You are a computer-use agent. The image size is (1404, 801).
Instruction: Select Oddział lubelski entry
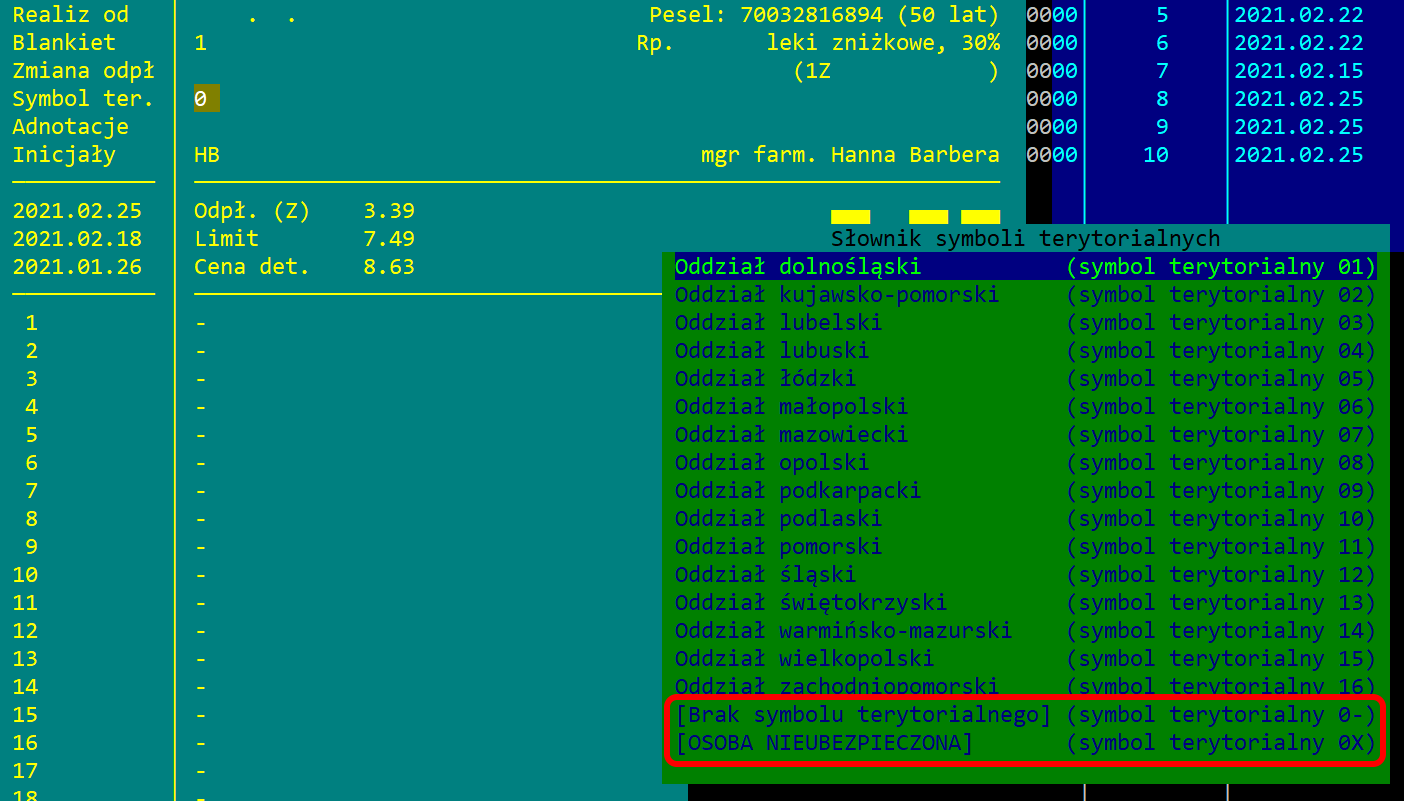point(1025,323)
